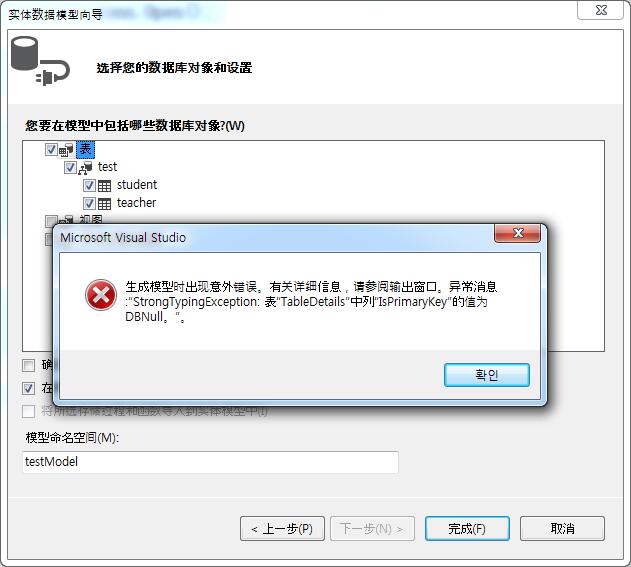Select the student table entry
631x567 pixels.
click(x=137, y=185)
